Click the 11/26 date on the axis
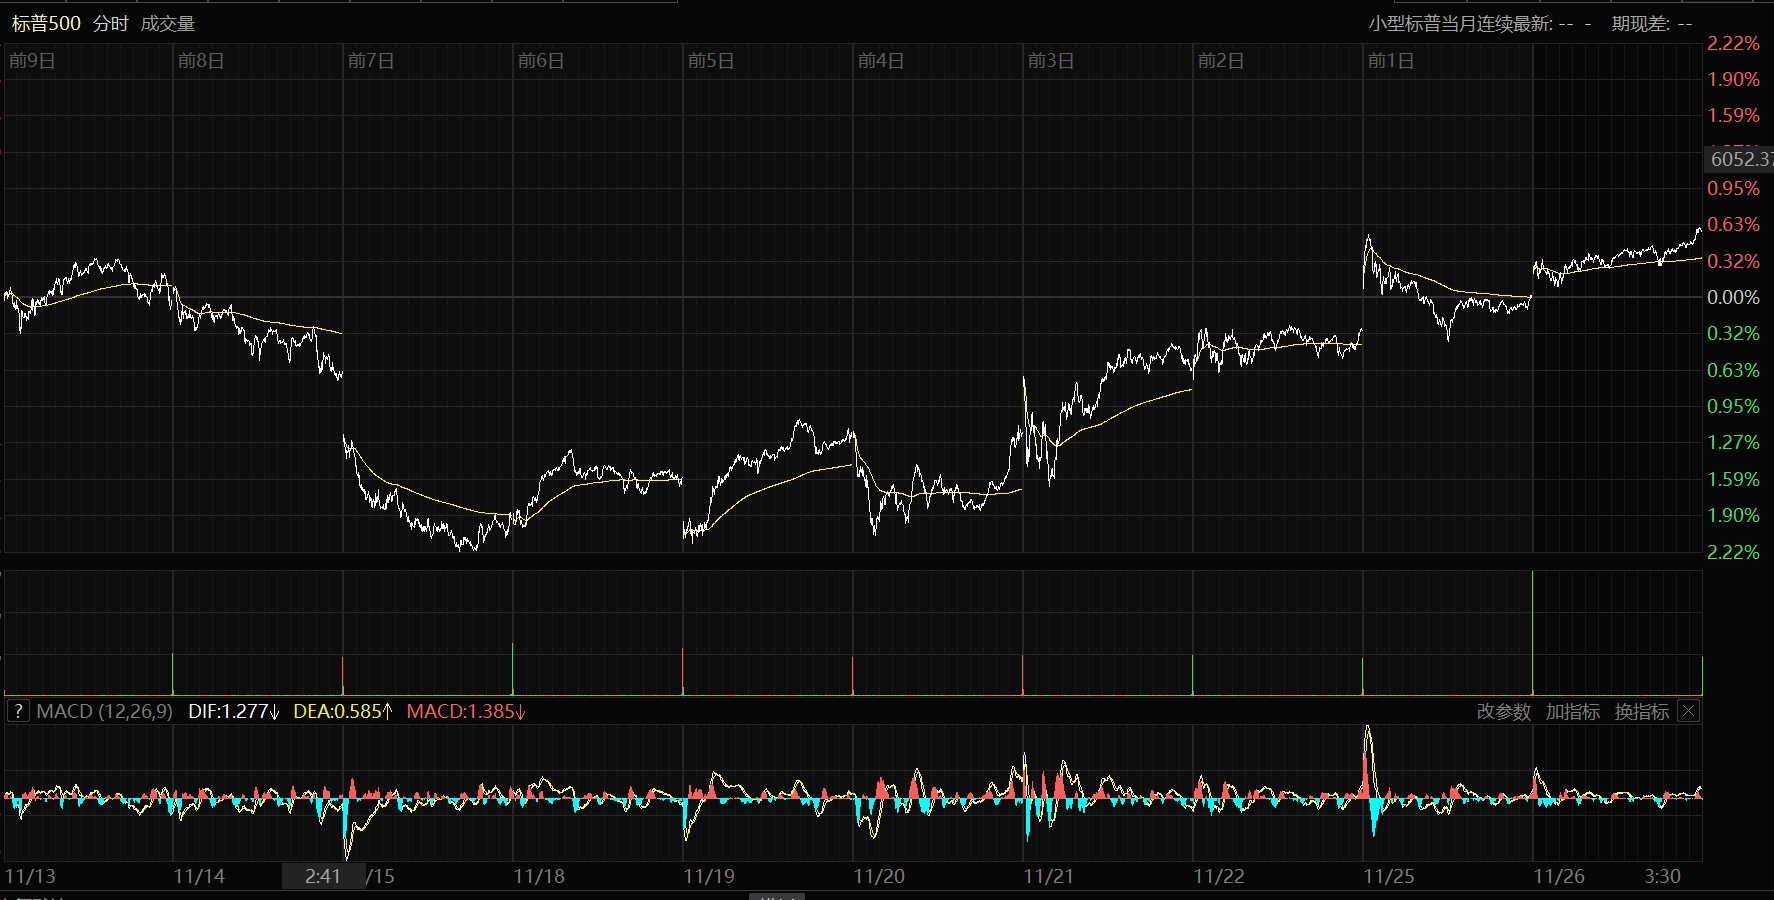 (x=1559, y=876)
